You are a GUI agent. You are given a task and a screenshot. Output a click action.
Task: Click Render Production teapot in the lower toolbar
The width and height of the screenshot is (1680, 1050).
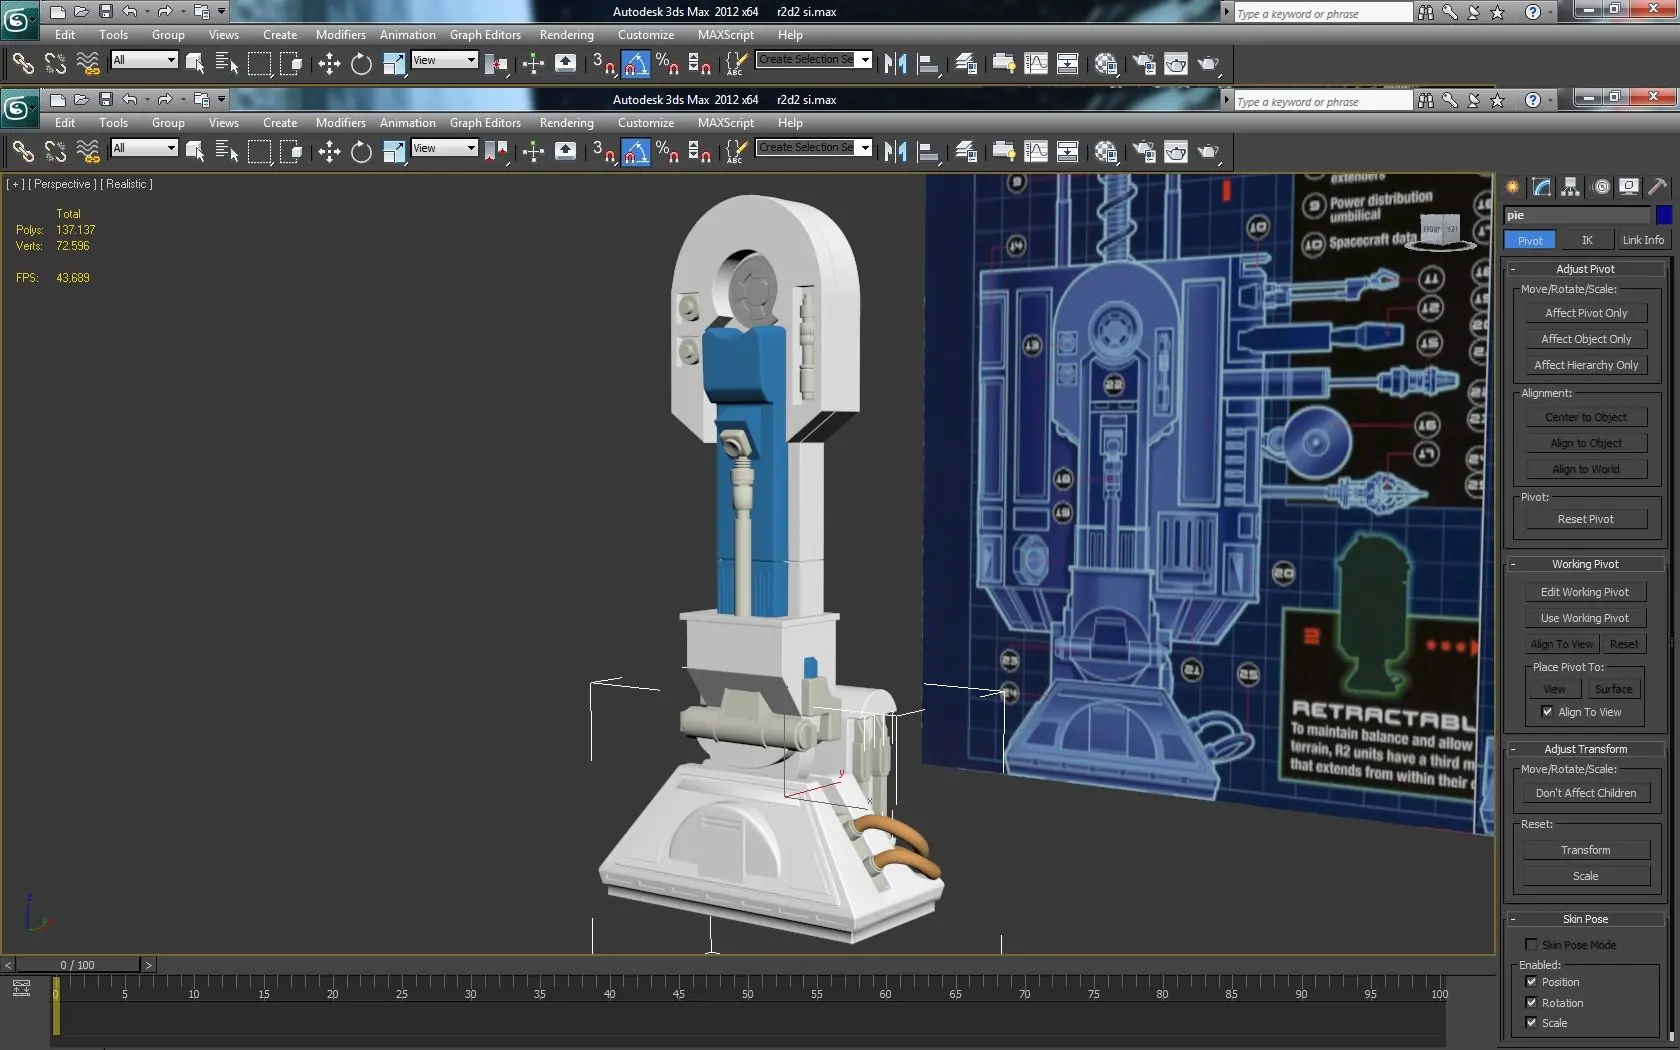point(1208,152)
